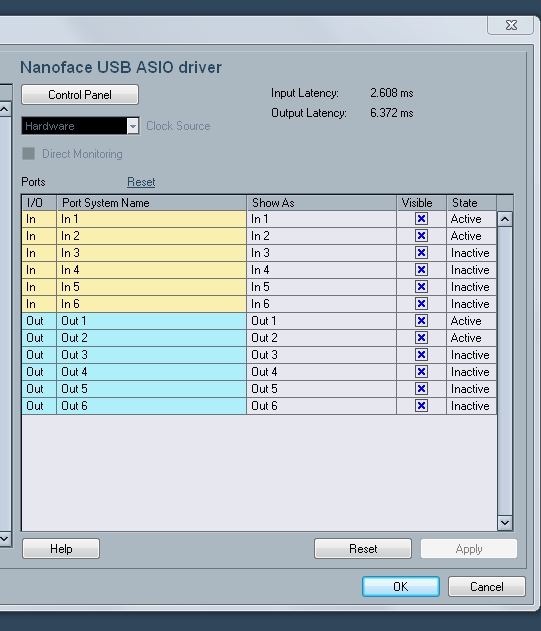Click the Inactive state of In 3

(x=470, y=253)
